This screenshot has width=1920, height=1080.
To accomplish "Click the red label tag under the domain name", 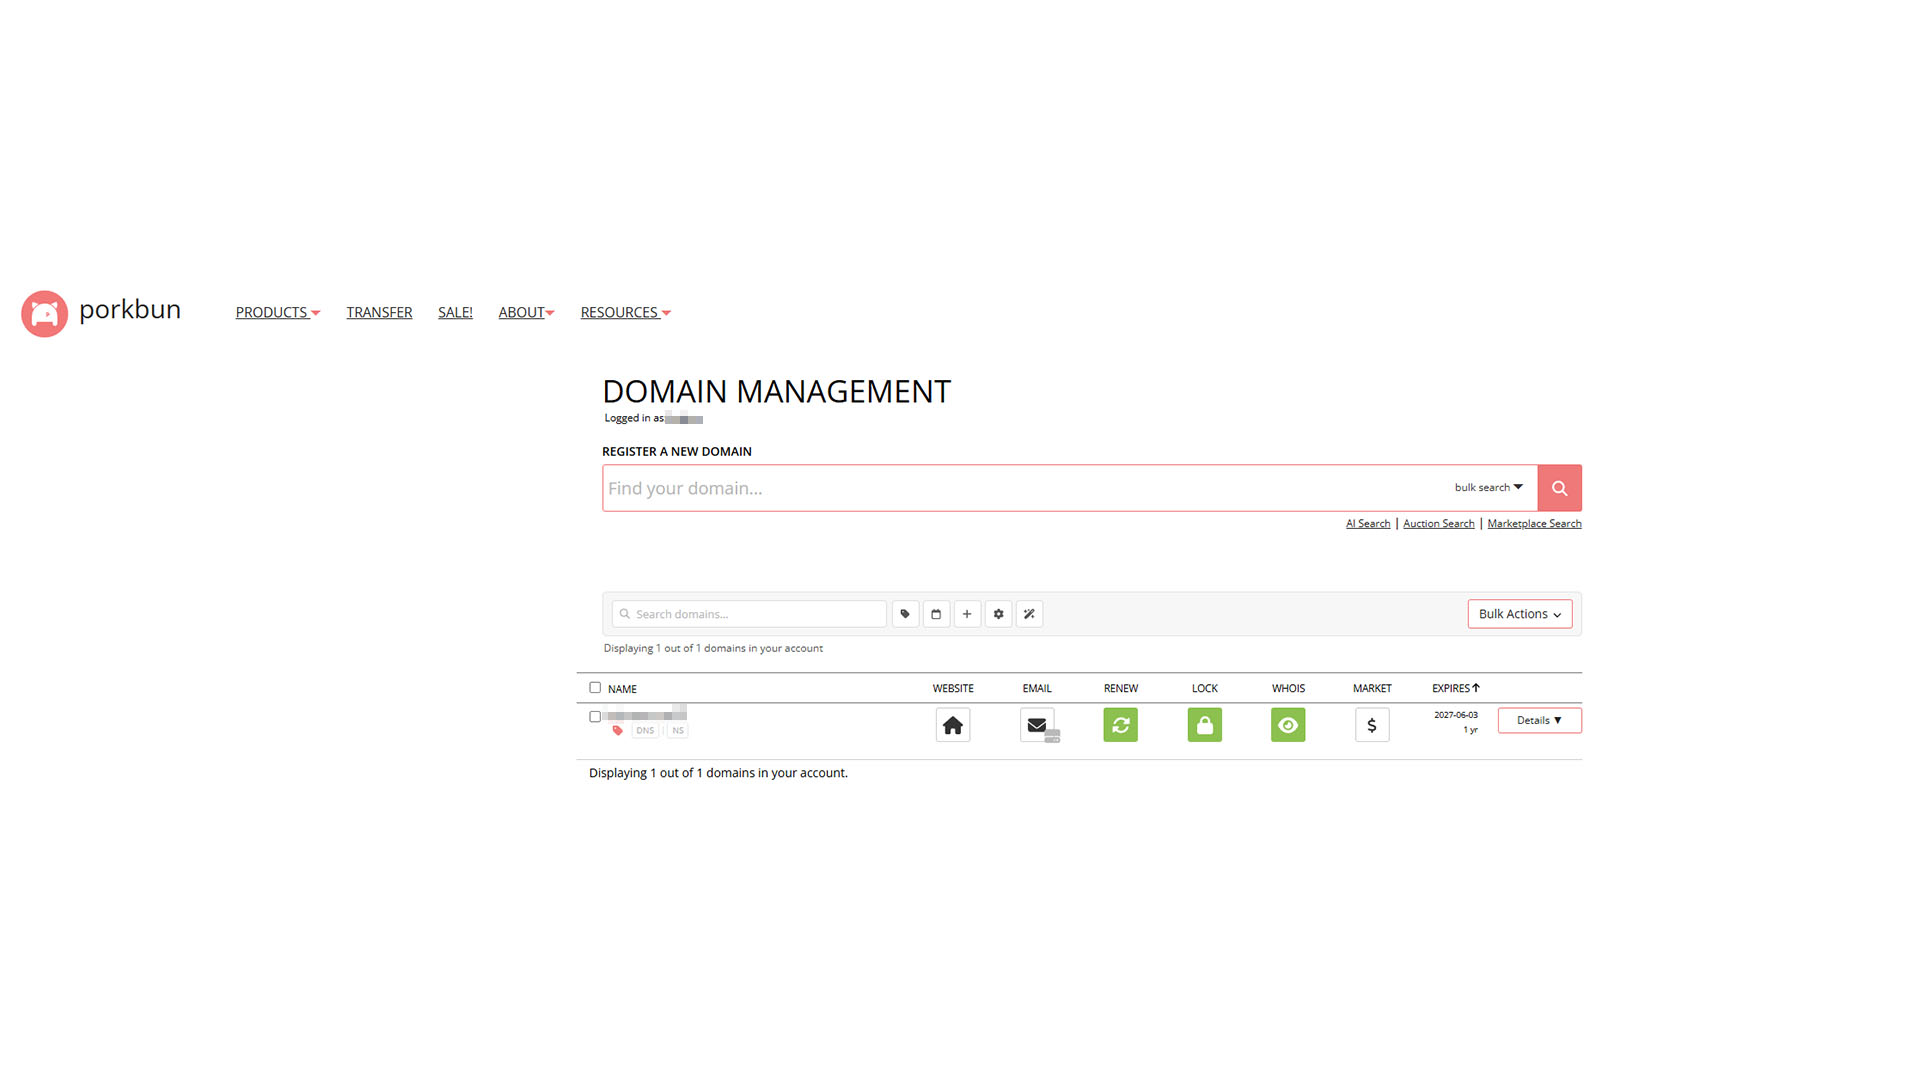I will (x=617, y=731).
